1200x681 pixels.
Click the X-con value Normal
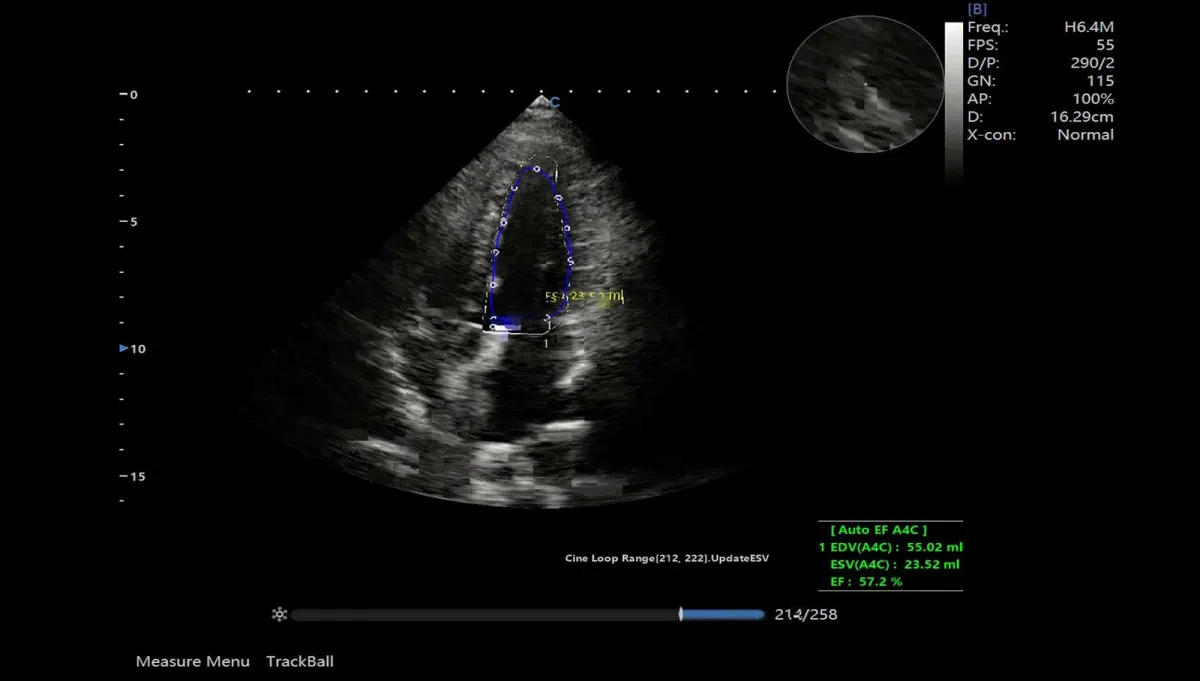[x=1085, y=135]
